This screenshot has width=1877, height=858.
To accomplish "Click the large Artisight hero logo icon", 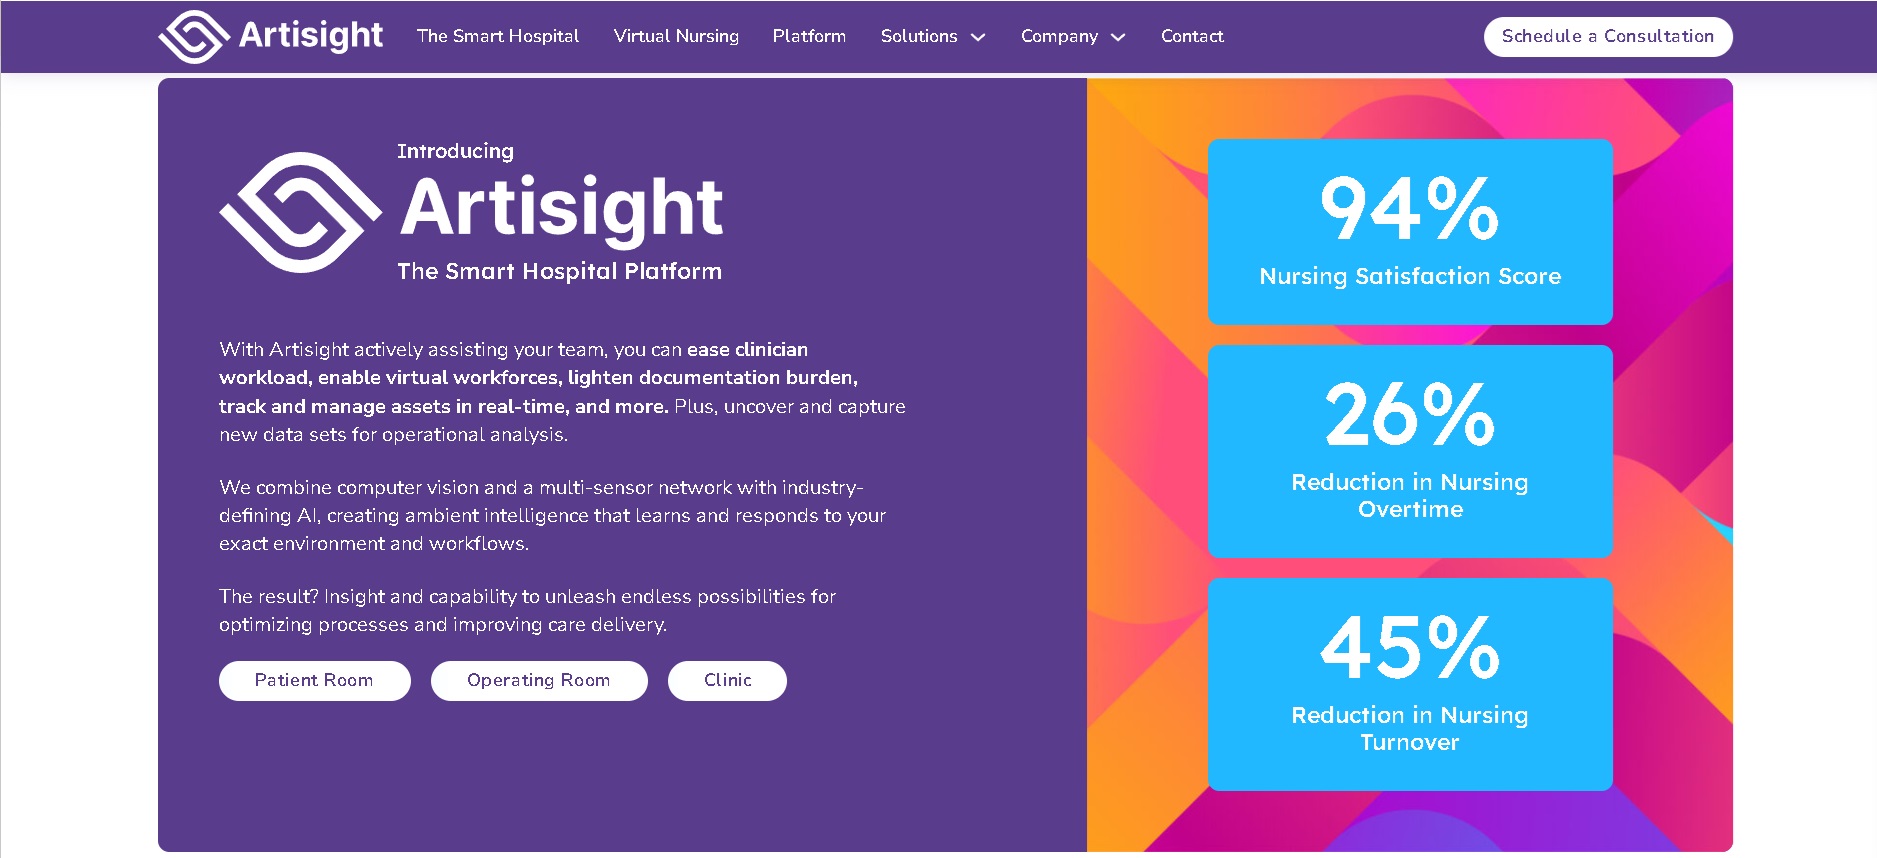I will [300, 212].
